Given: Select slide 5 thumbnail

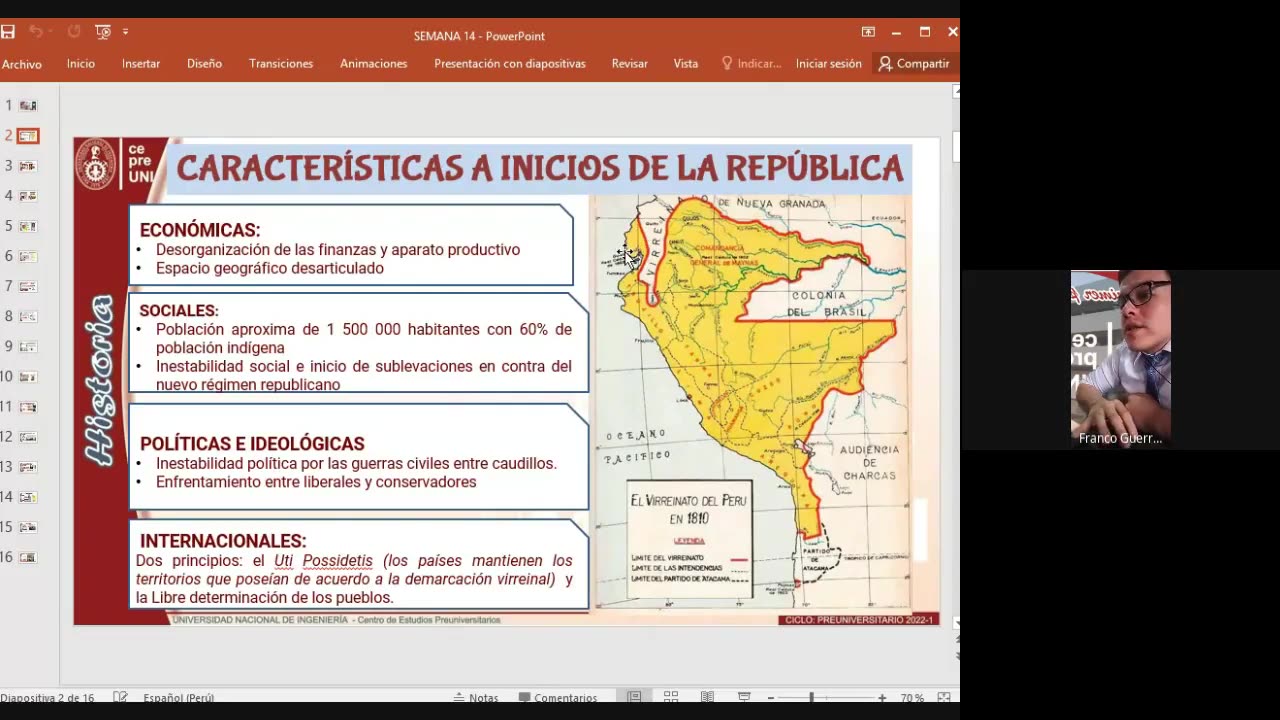Looking at the screenshot, I should (x=28, y=226).
